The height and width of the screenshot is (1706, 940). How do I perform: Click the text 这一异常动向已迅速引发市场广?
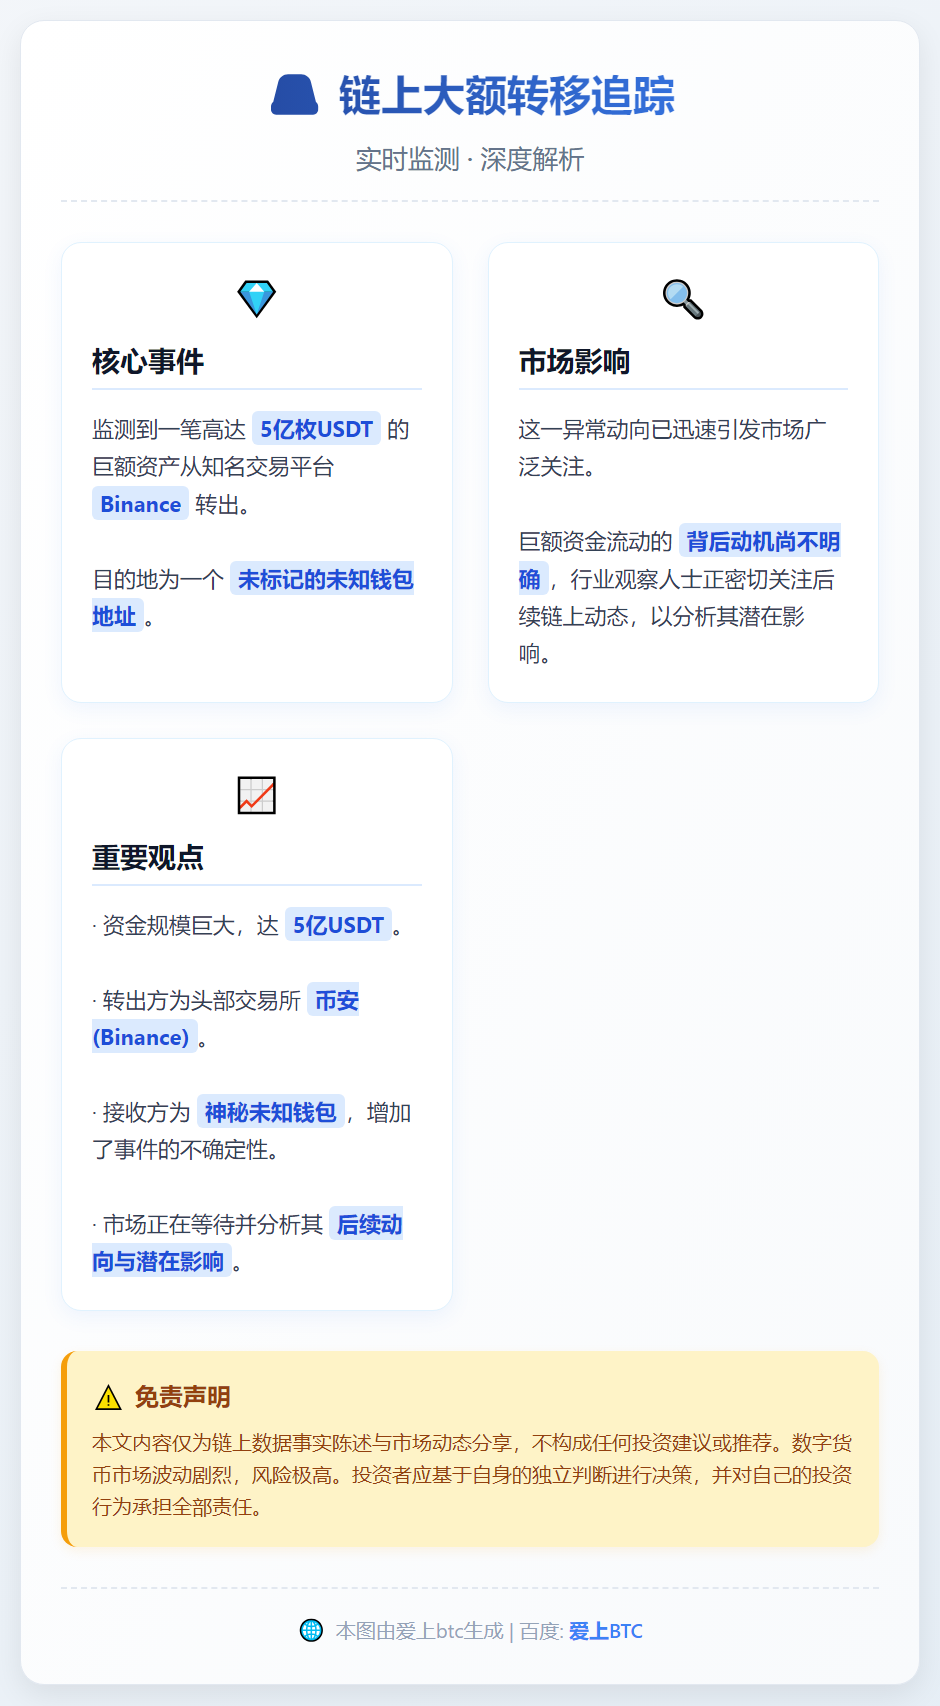pyautogui.click(x=672, y=430)
